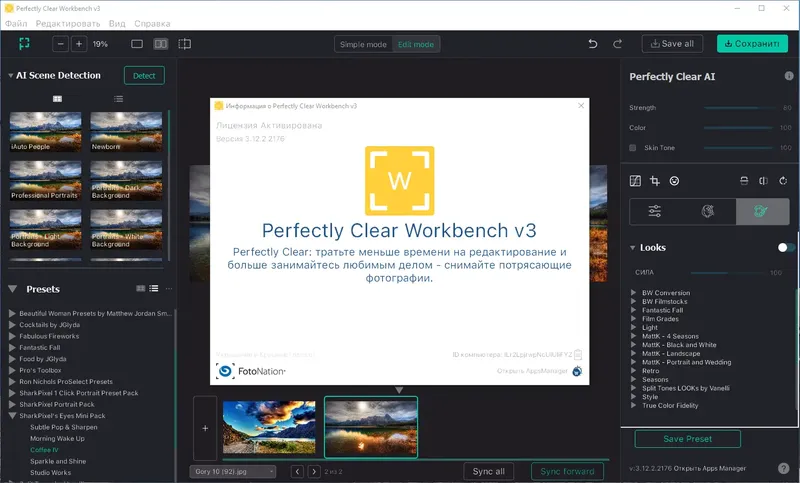Image resolution: width=800 pixels, height=483 pixels.
Task: Open AppsManager globe icon in dialog
Action: pyautogui.click(x=577, y=371)
